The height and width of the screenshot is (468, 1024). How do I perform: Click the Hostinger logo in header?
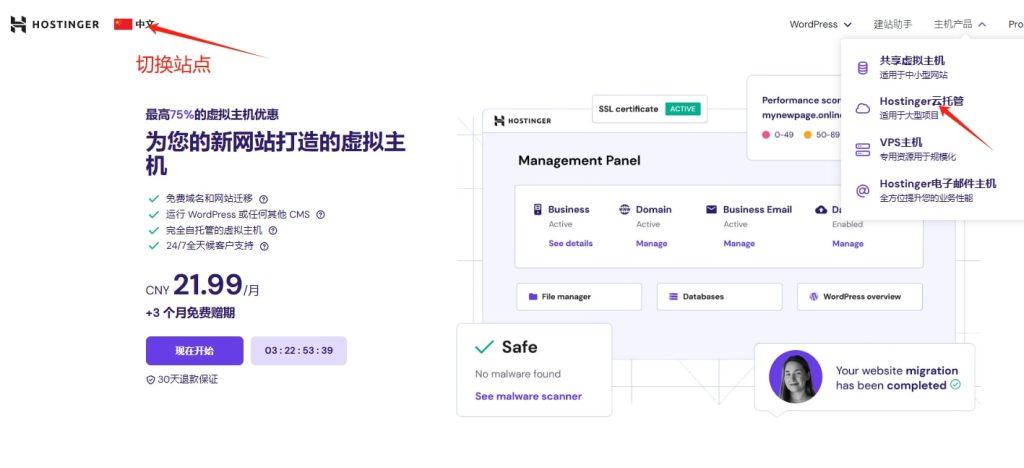click(55, 24)
